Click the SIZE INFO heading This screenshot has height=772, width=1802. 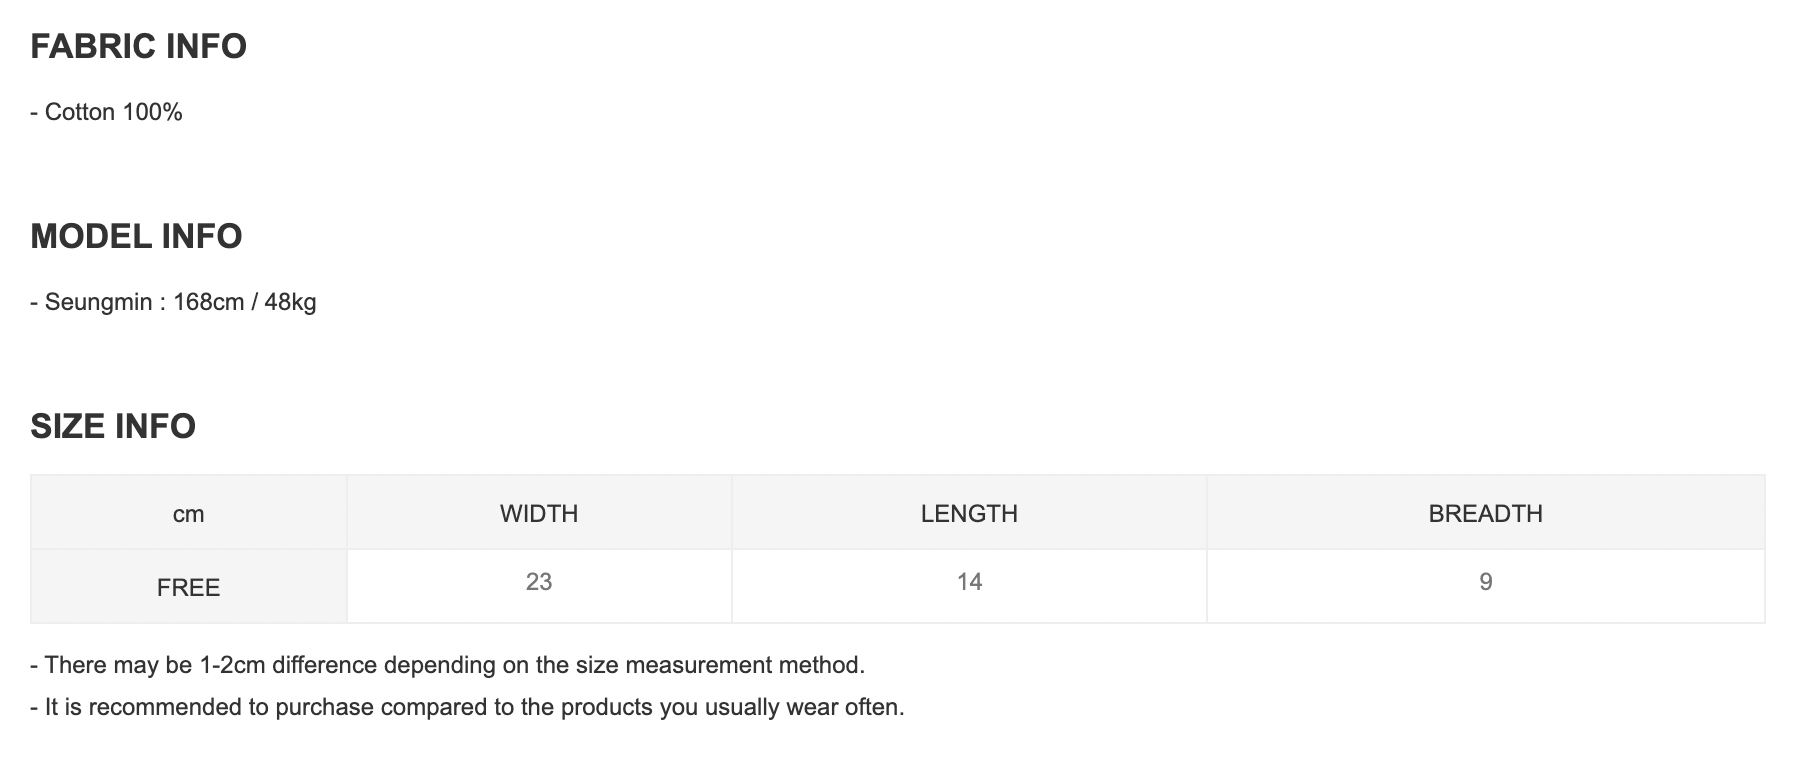(113, 427)
